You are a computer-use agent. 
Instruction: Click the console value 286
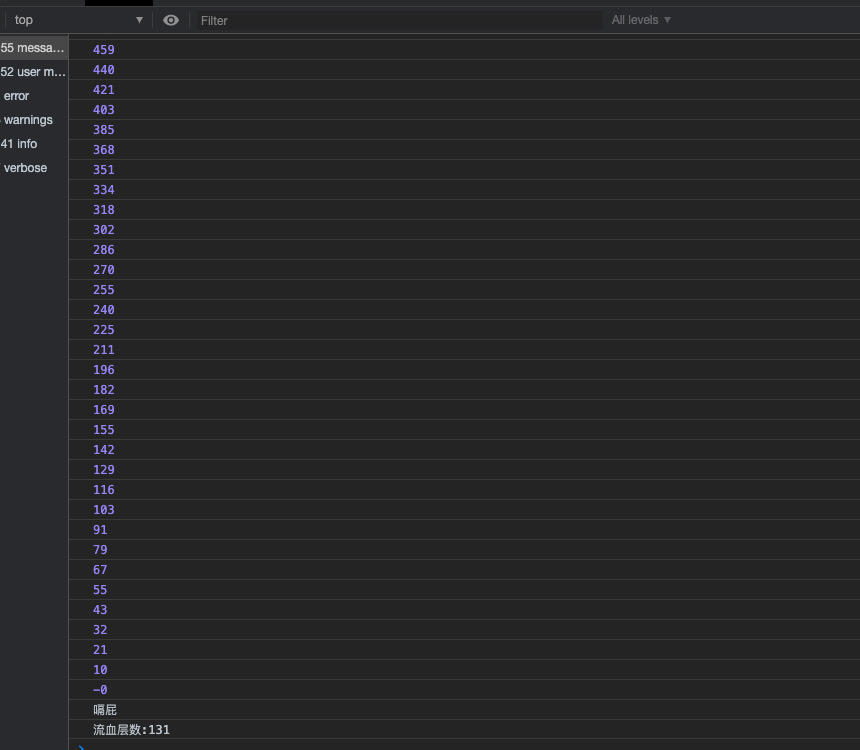pyautogui.click(x=104, y=250)
